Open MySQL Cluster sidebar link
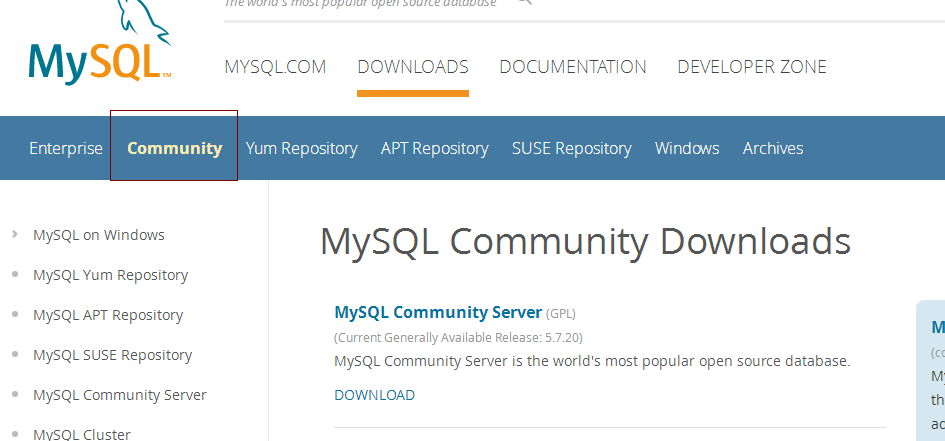This screenshot has width=945, height=441. pyautogui.click(x=82, y=434)
